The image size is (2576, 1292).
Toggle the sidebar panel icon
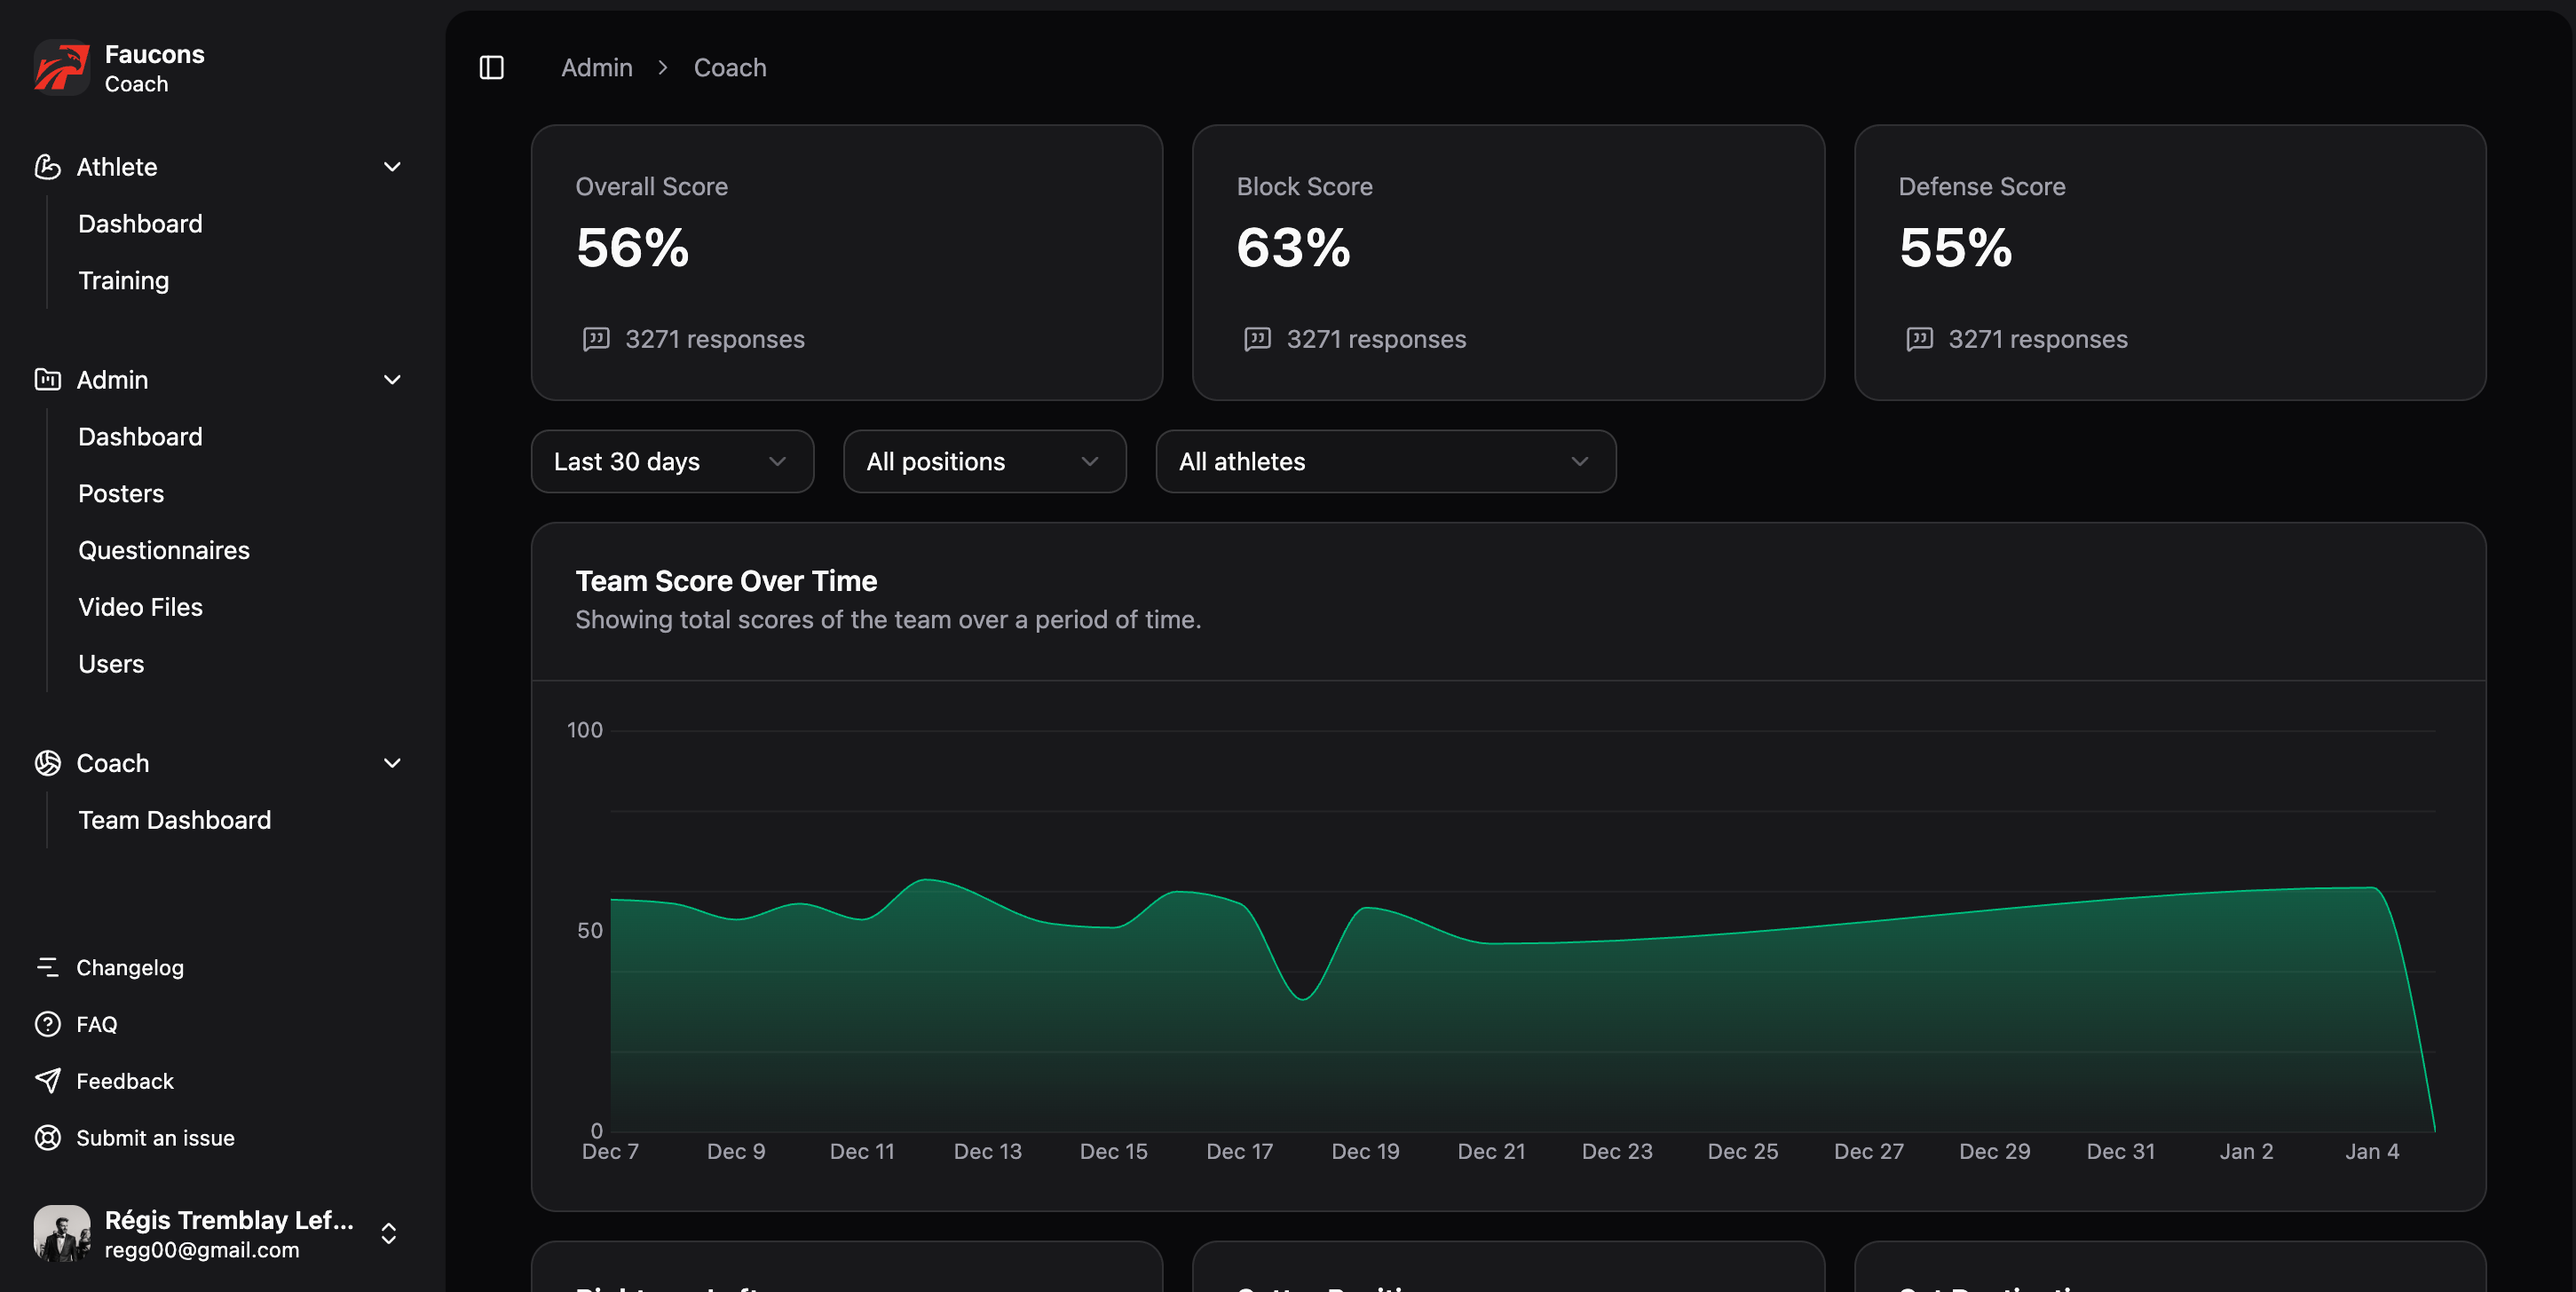click(491, 67)
